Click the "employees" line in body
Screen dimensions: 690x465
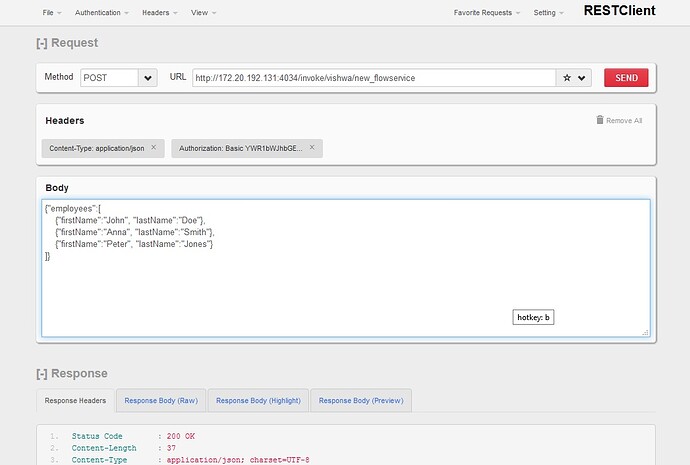click(73, 209)
